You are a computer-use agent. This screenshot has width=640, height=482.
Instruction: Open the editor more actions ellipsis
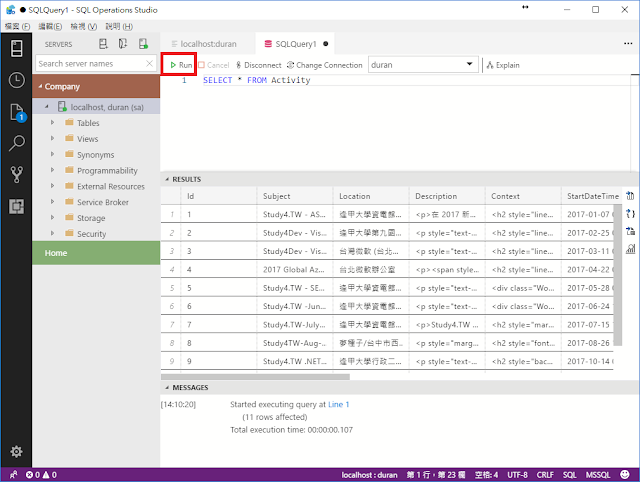click(x=628, y=43)
